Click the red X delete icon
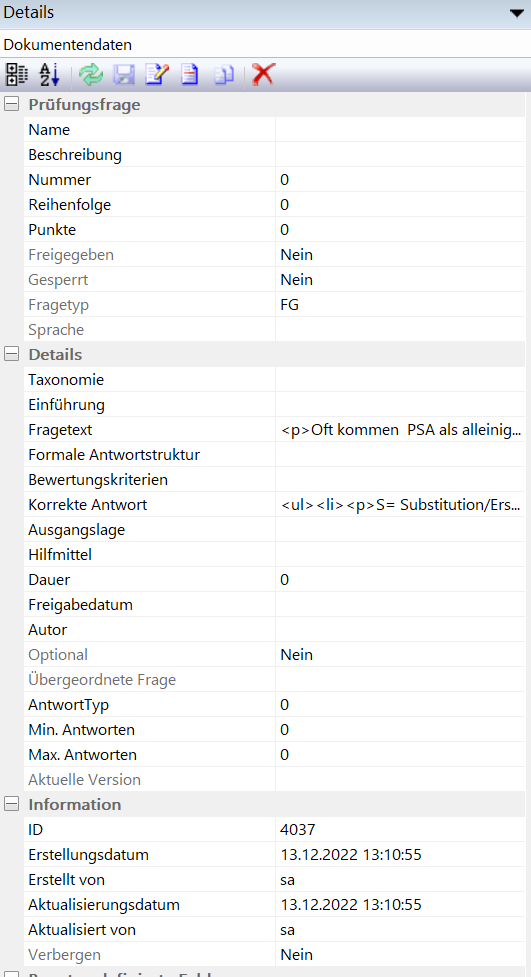Image resolution: width=531 pixels, height=977 pixels. click(264, 75)
